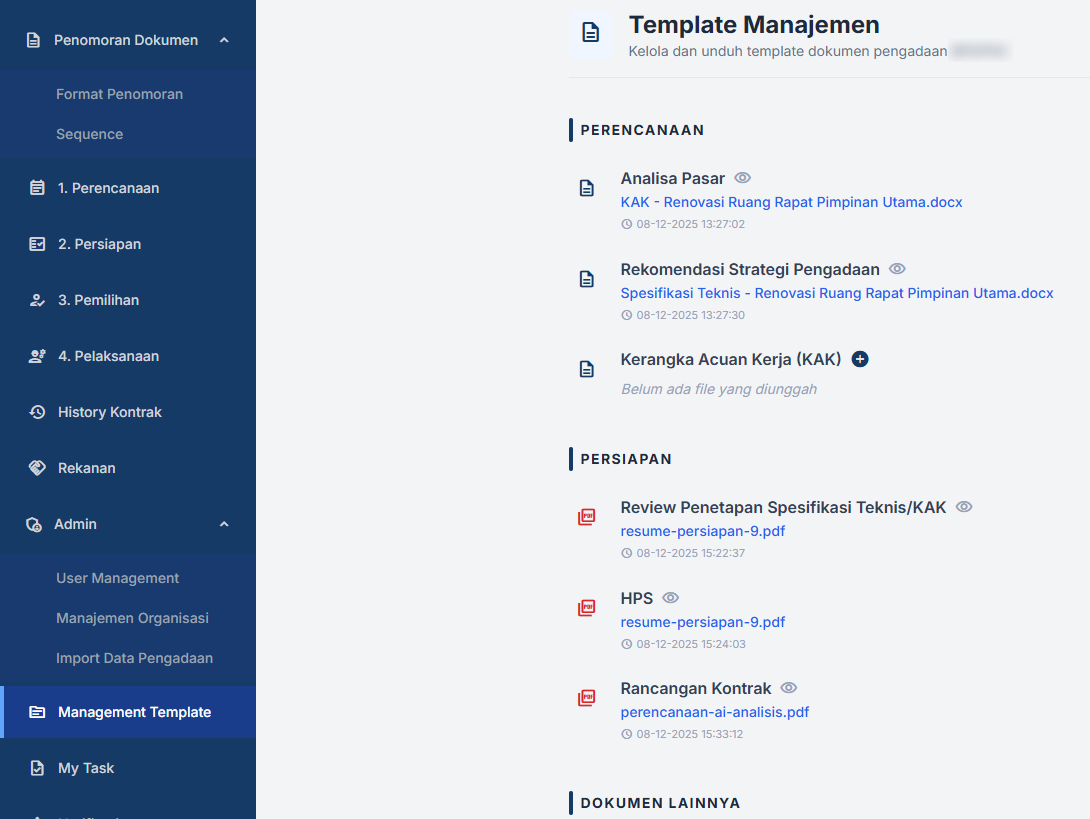Click the 2. Persiapan checklist icon
Image resolution: width=1090 pixels, height=819 pixels.
coord(37,244)
